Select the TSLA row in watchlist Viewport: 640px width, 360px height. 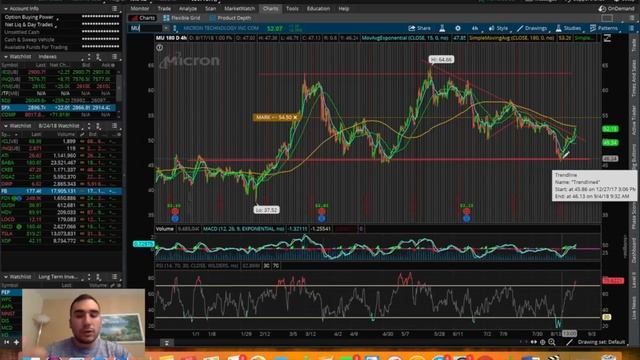pos(60,234)
